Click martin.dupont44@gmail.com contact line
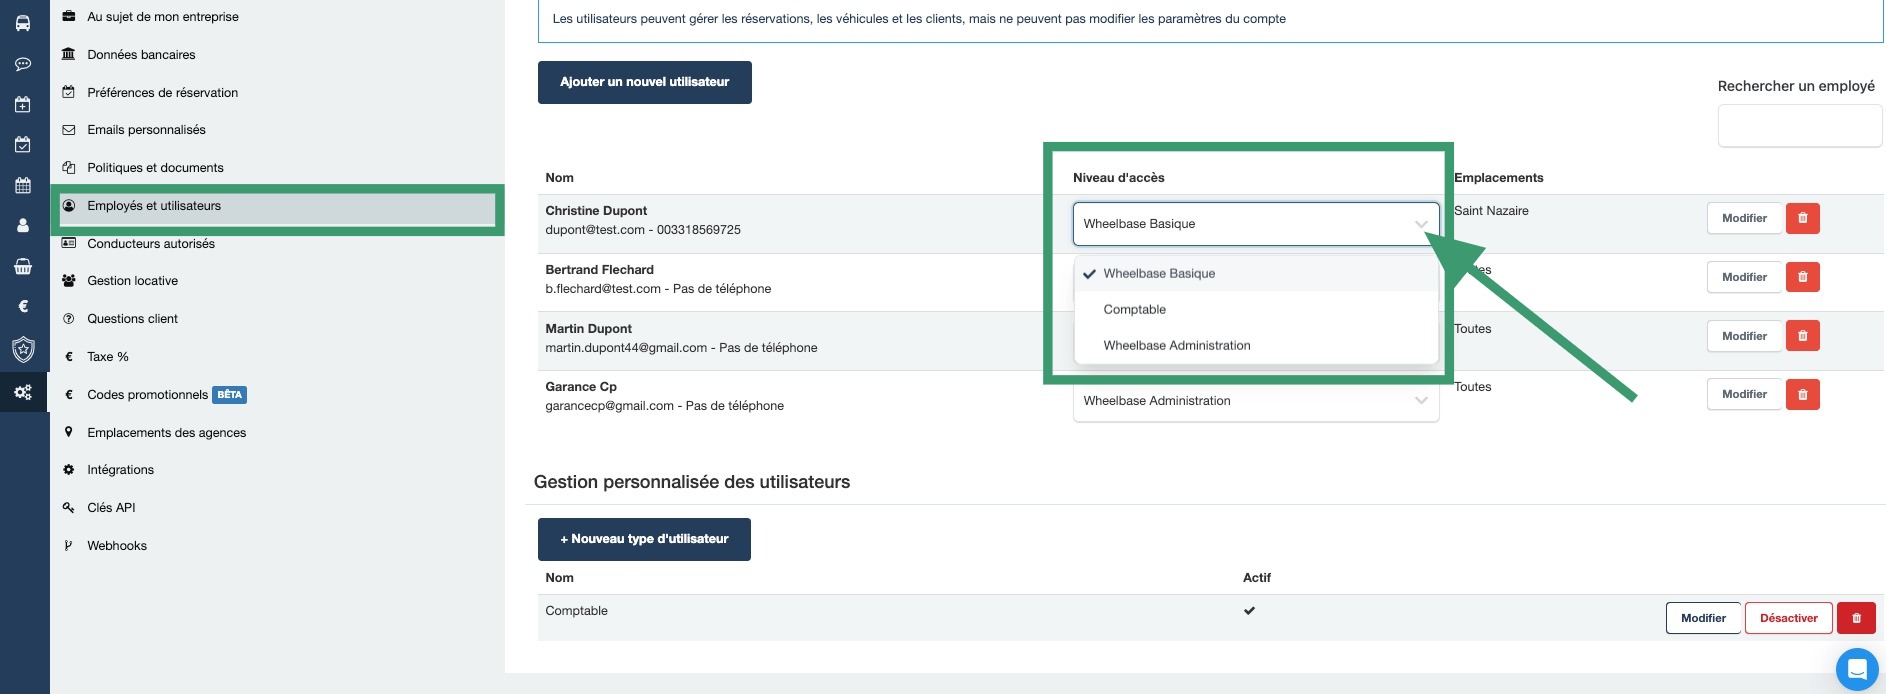This screenshot has width=1886, height=694. (681, 348)
